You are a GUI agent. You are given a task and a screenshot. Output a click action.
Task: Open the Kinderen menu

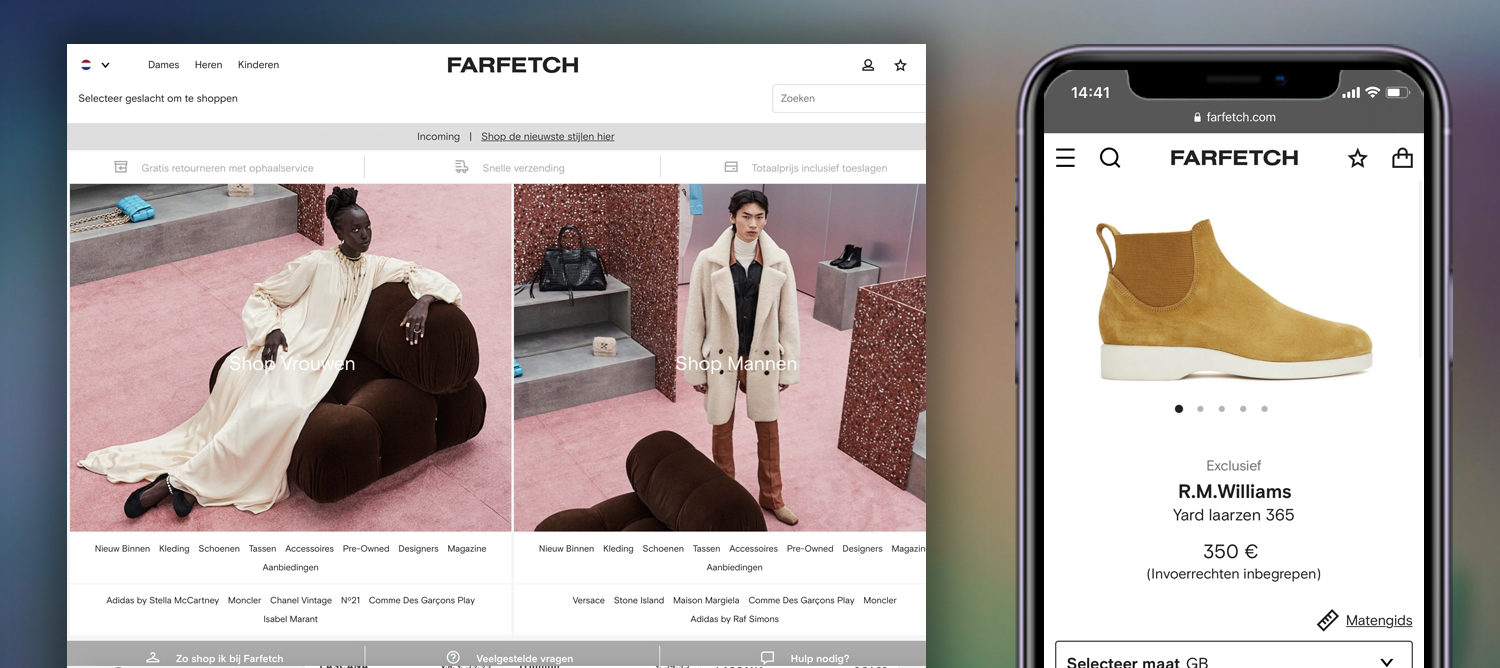click(258, 64)
